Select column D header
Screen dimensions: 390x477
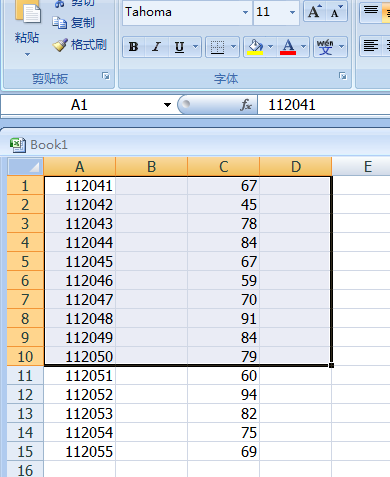(x=296, y=167)
